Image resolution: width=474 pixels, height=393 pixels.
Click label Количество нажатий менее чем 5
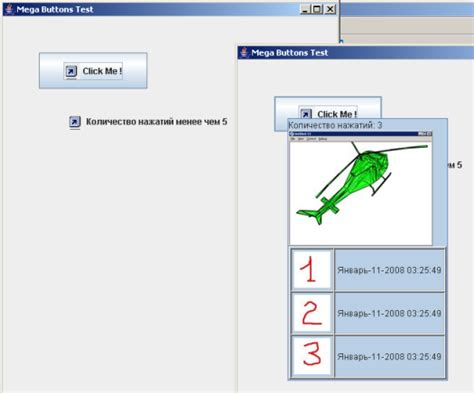157,122
